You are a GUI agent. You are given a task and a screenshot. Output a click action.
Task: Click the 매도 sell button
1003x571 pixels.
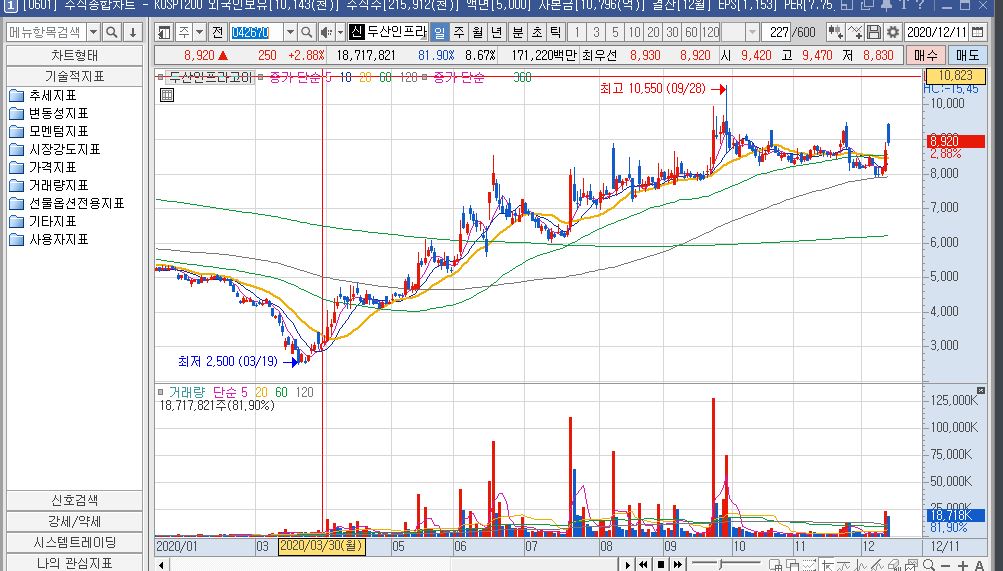[x=967, y=56]
